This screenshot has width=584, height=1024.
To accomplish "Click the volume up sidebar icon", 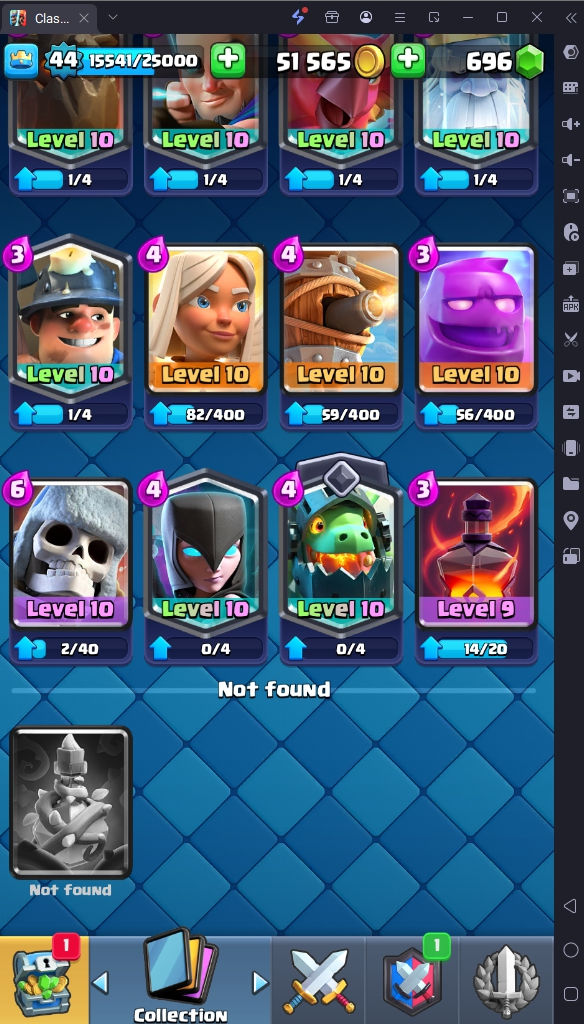I will pos(570,124).
